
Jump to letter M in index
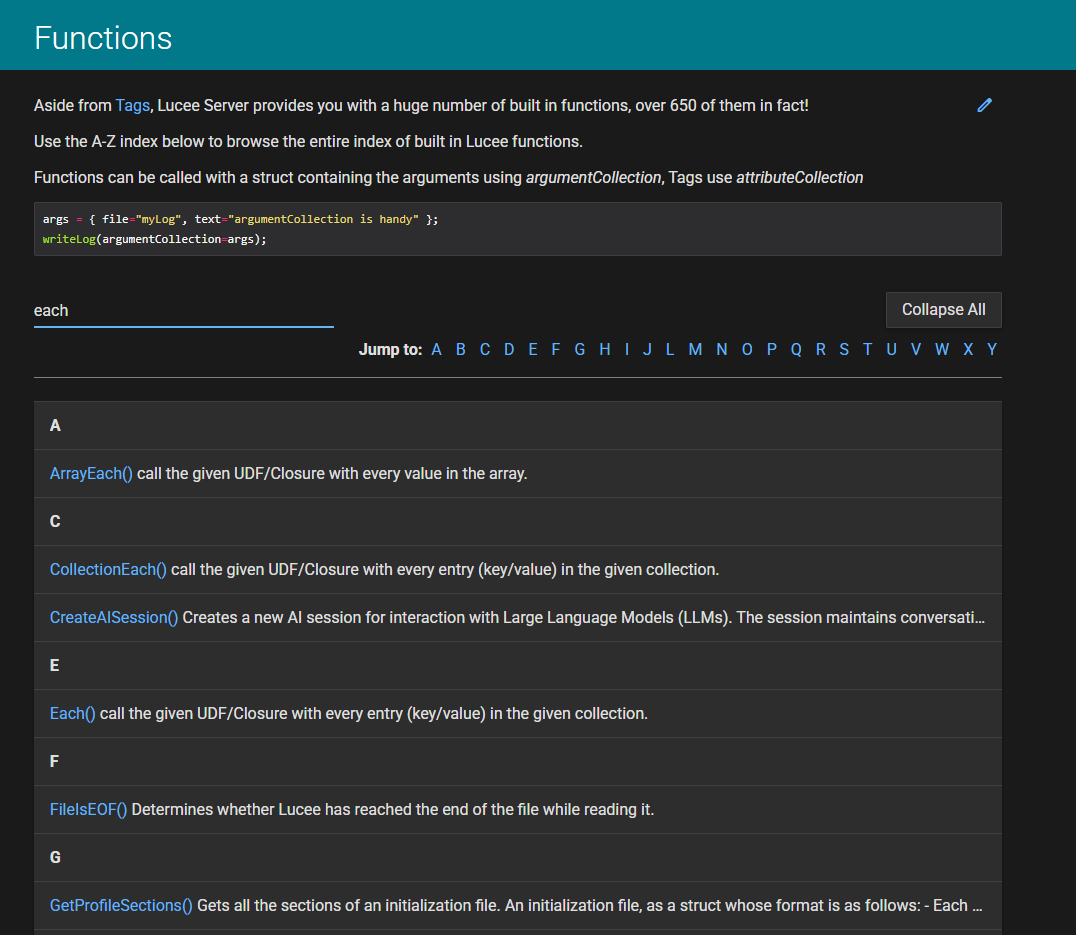point(695,350)
